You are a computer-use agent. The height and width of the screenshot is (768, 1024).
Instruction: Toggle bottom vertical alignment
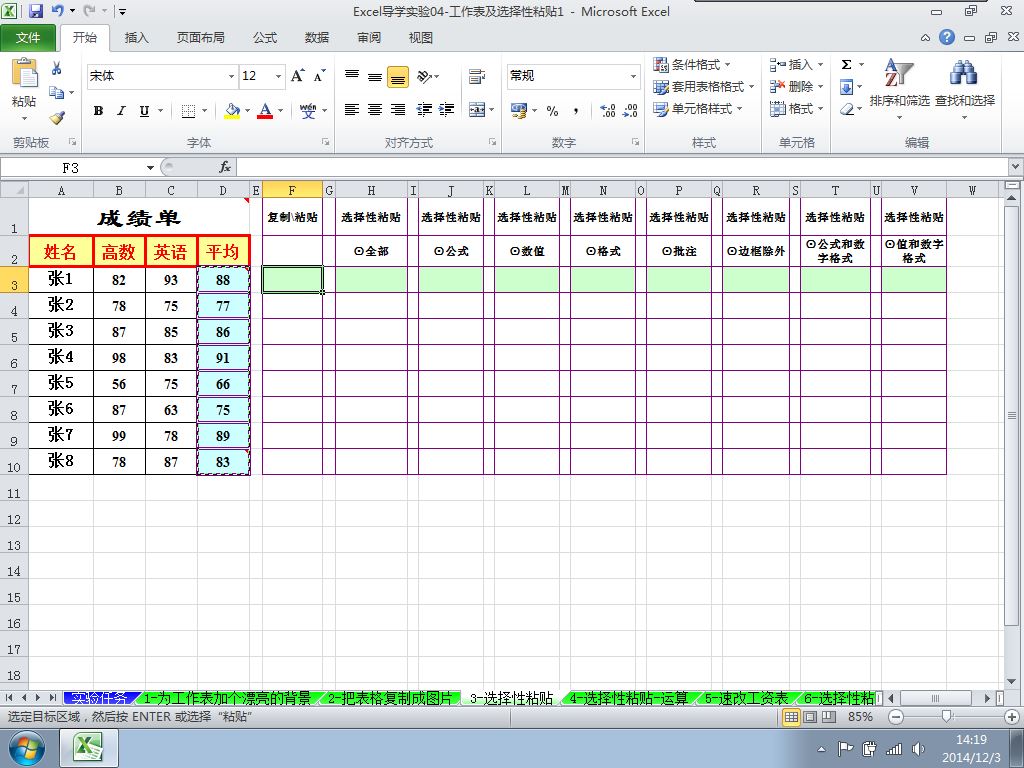pos(398,76)
